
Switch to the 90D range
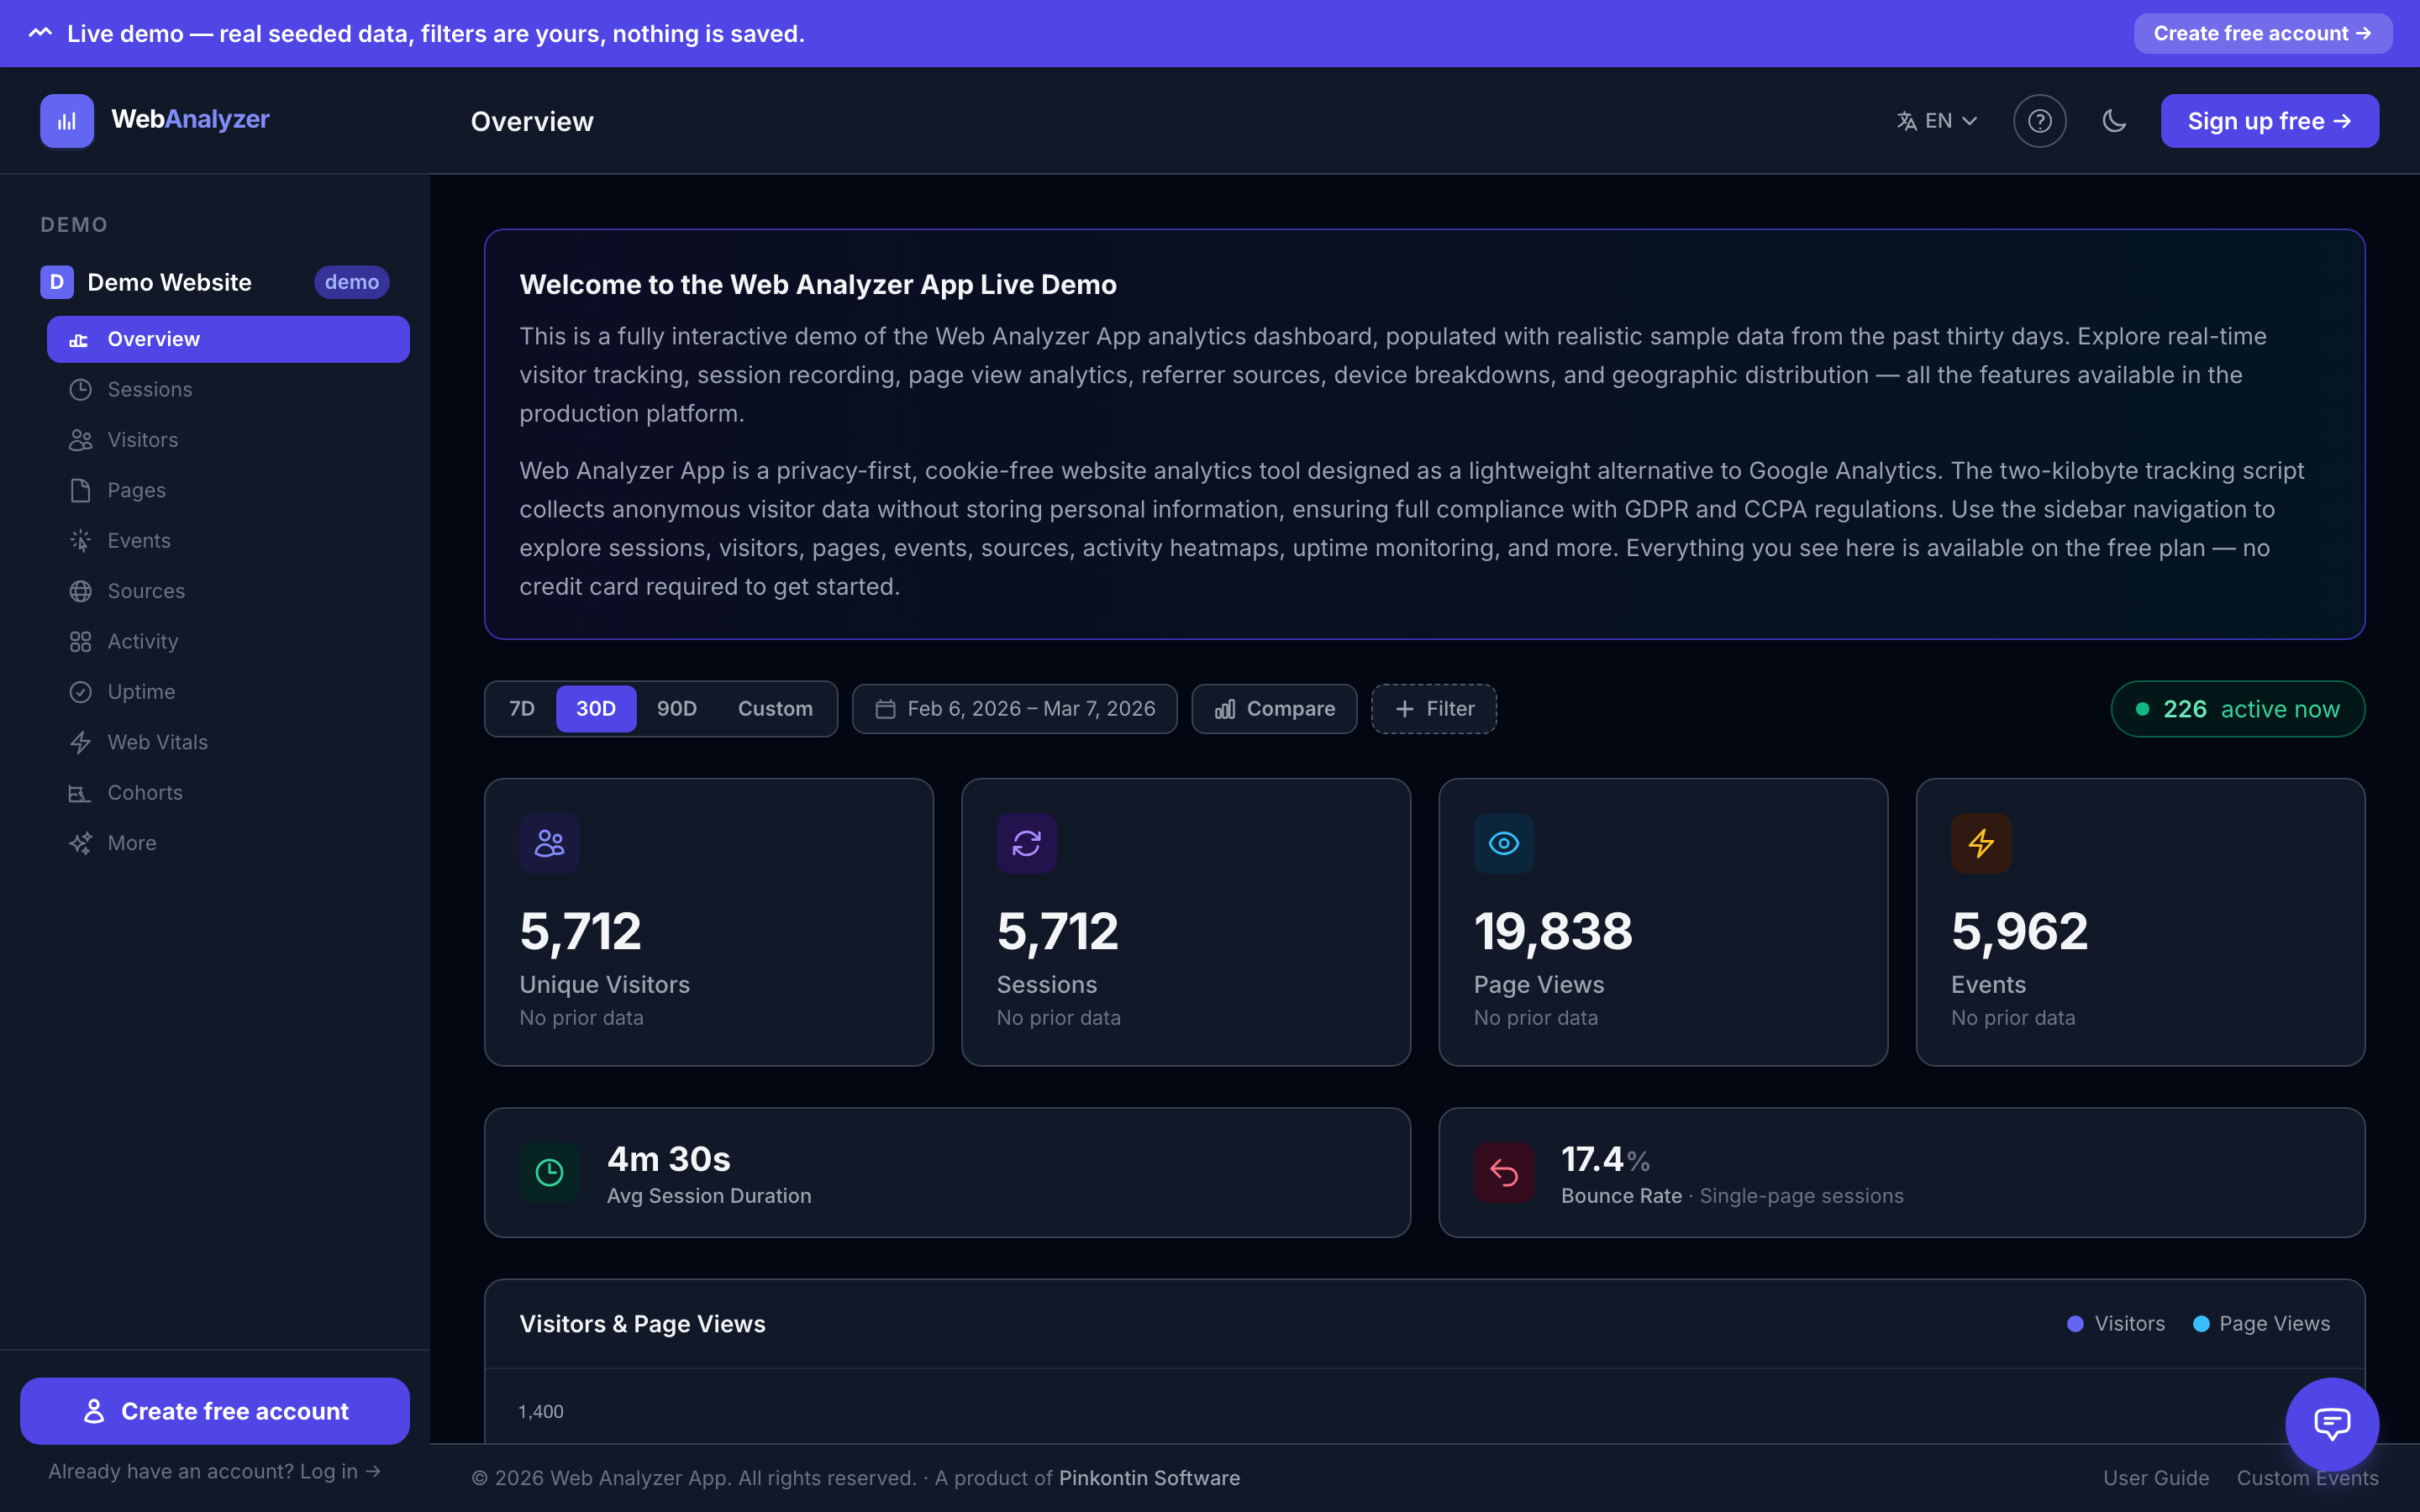[676, 709]
